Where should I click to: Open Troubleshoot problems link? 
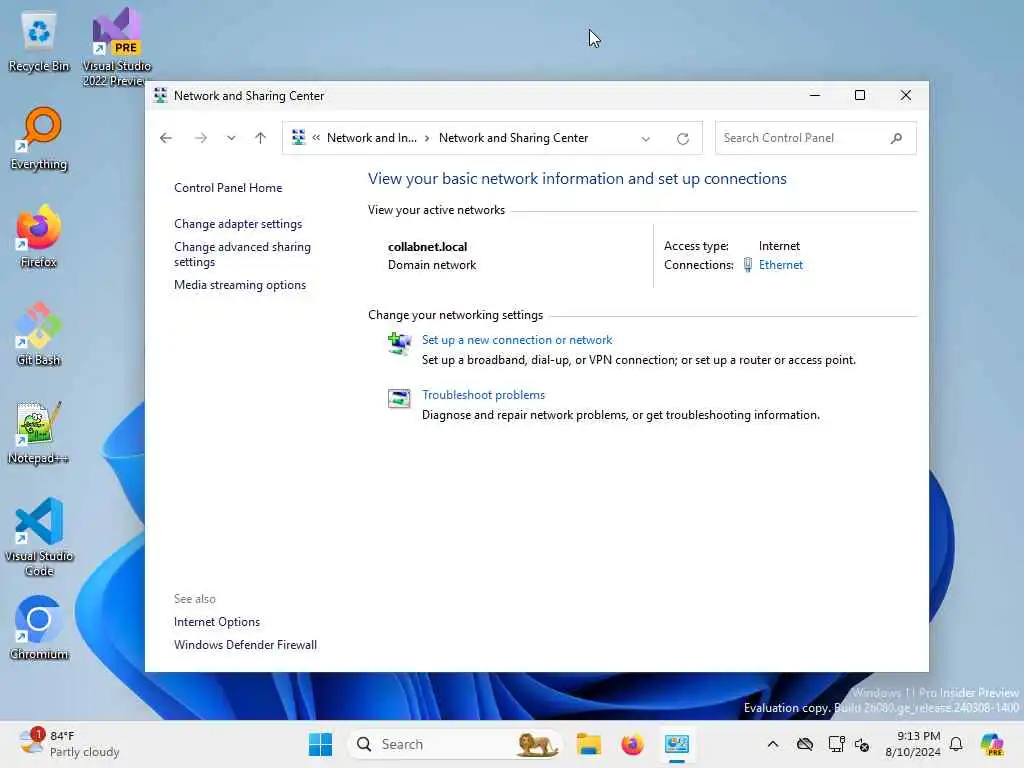click(x=483, y=395)
